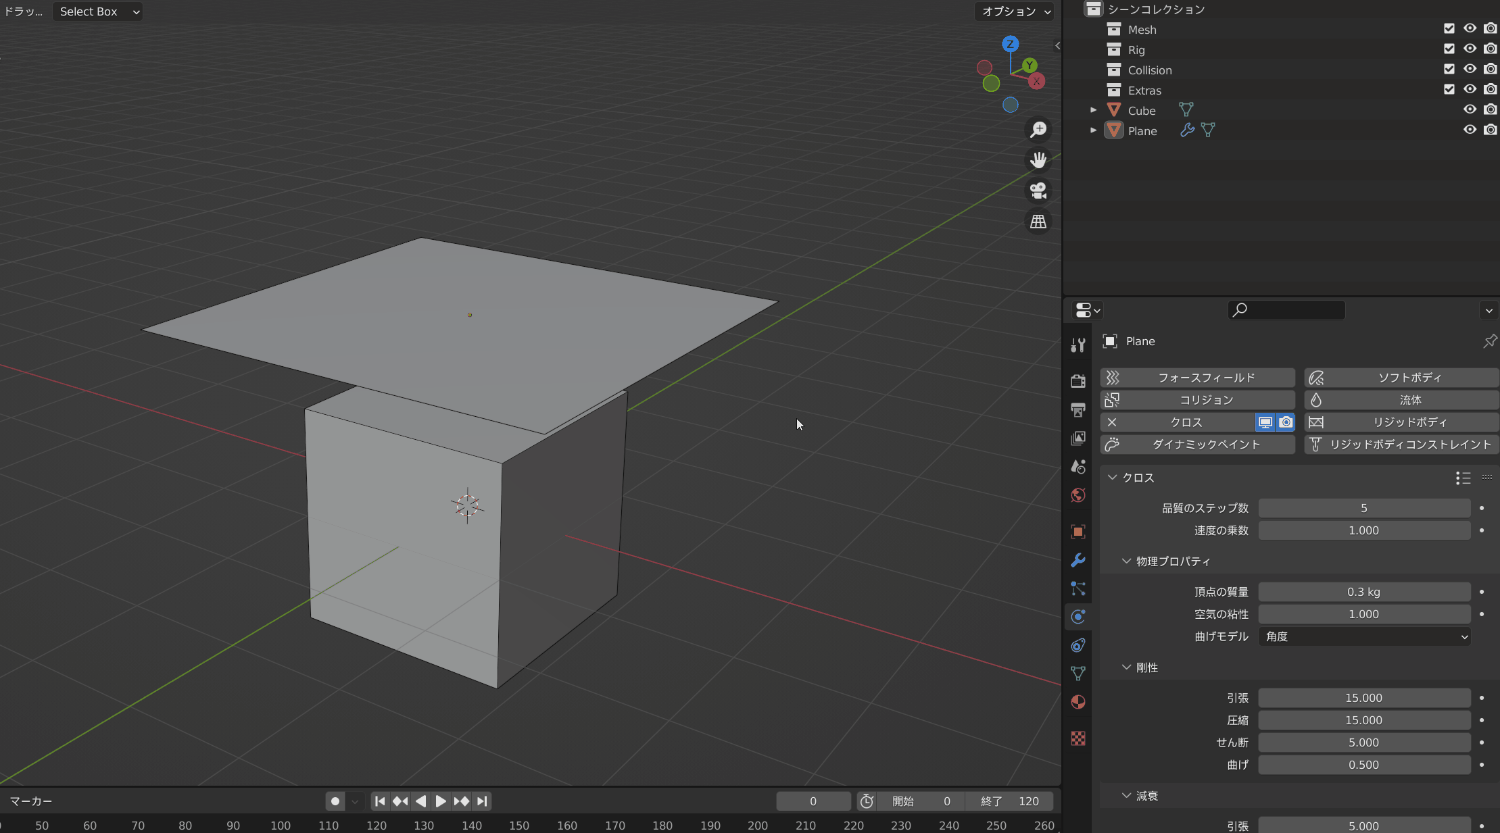Open the 曲げモデル 角度 dropdown
This screenshot has width=1500, height=833.
click(x=1364, y=636)
